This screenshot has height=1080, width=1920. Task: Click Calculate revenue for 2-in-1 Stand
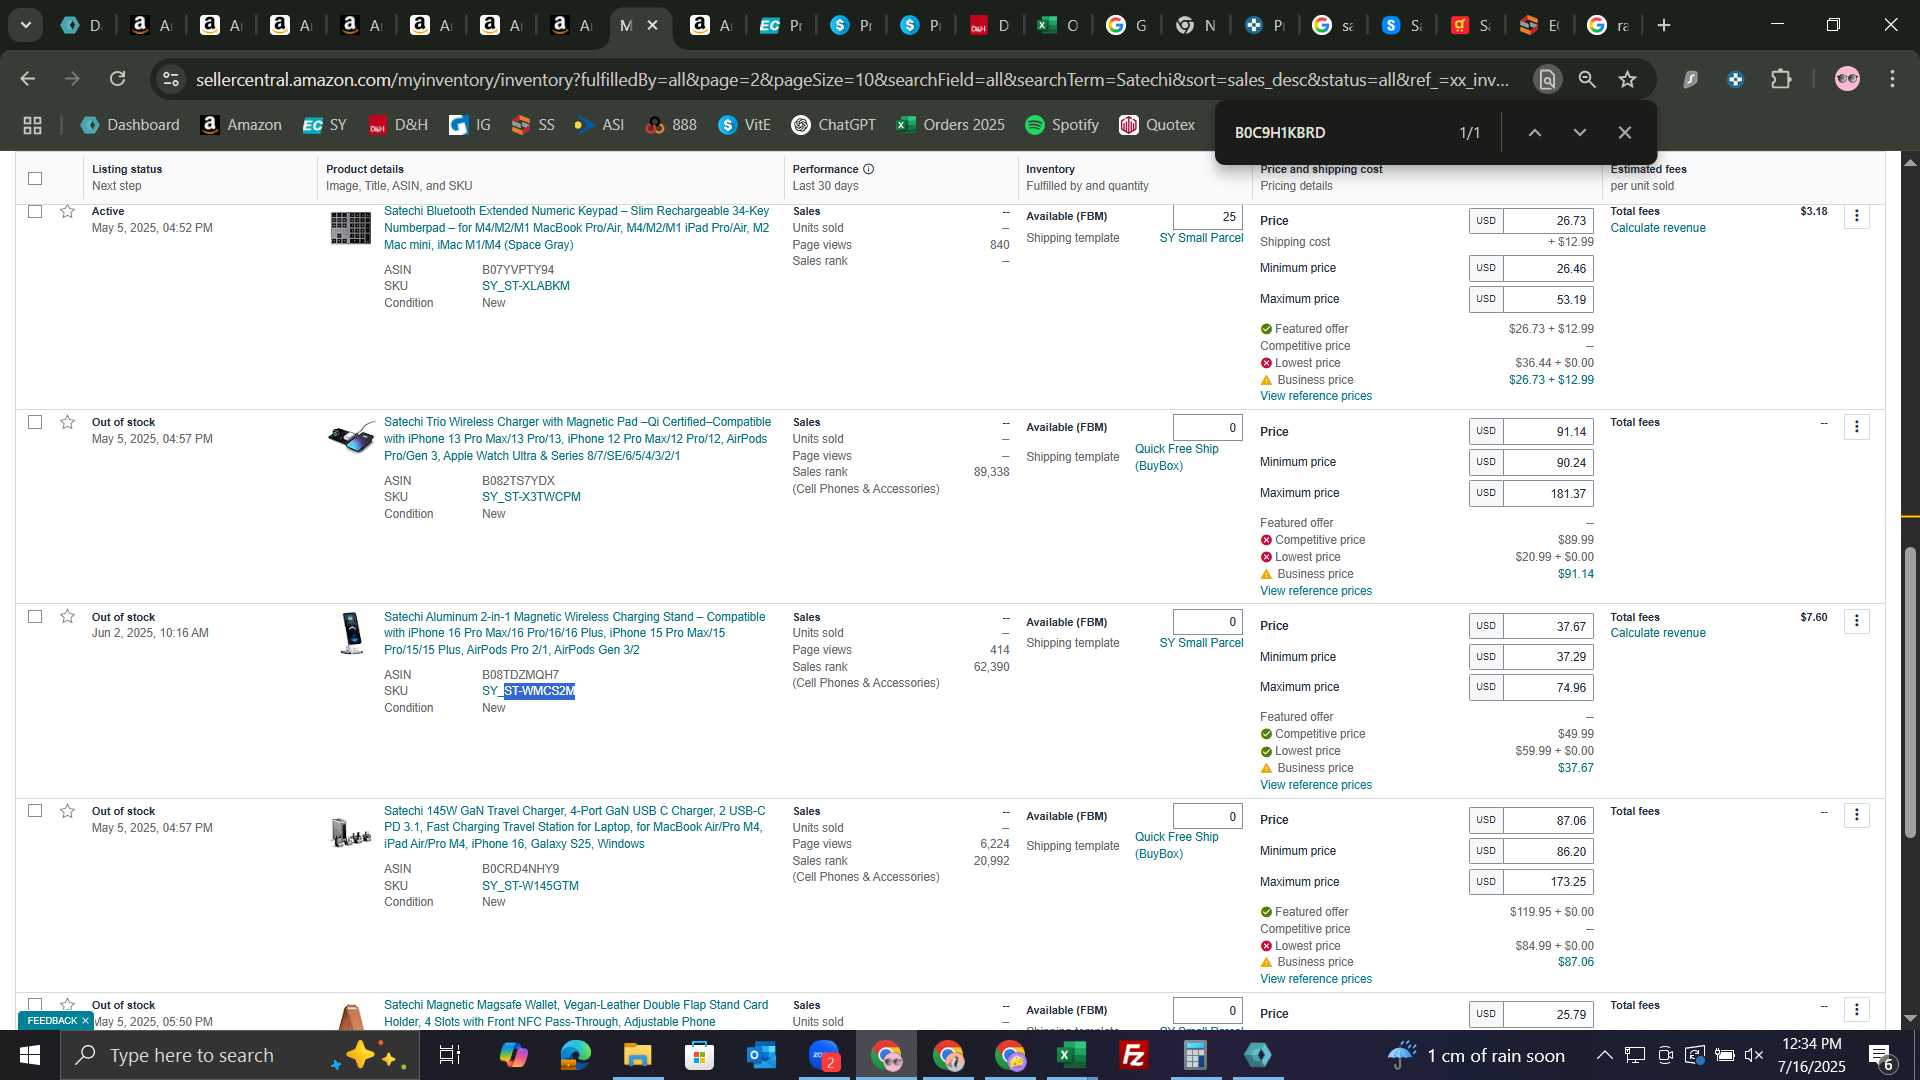click(x=1658, y=633)
